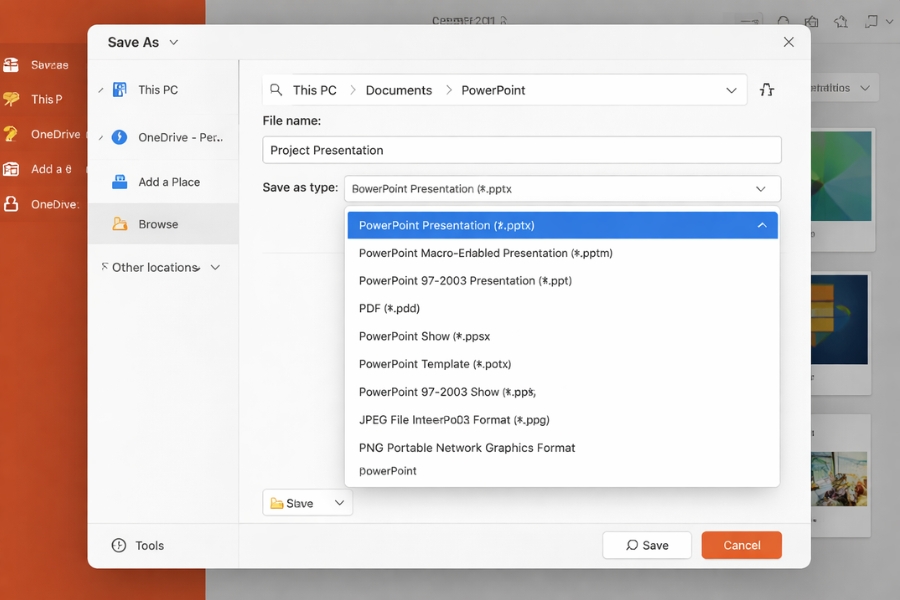This screenshot has height=600, width=900.
Task: Click the File name text field
Action: tap(521, 150)
